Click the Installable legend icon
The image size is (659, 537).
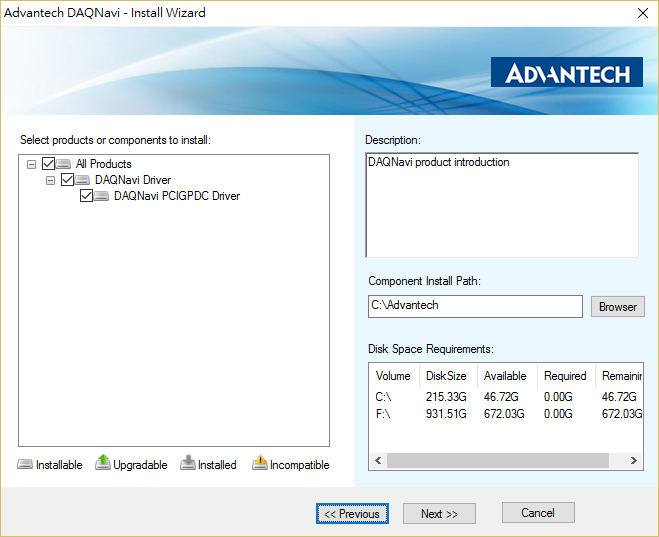click(25, 464)
